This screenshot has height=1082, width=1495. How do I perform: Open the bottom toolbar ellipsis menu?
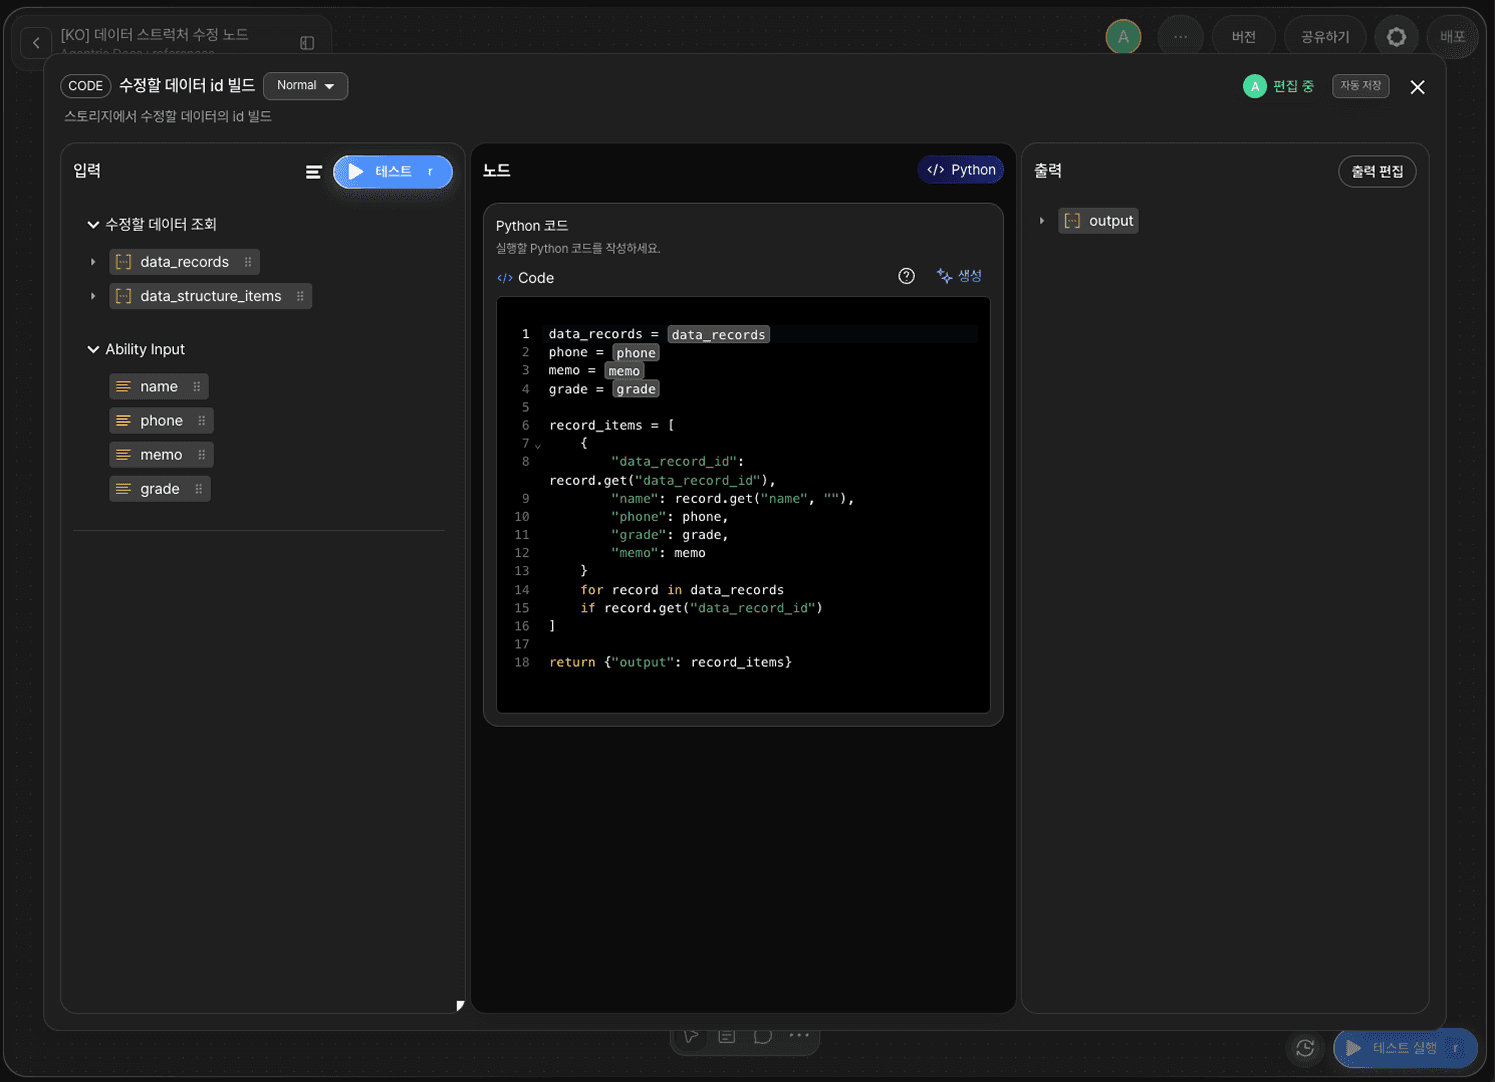pos(799,1036)
